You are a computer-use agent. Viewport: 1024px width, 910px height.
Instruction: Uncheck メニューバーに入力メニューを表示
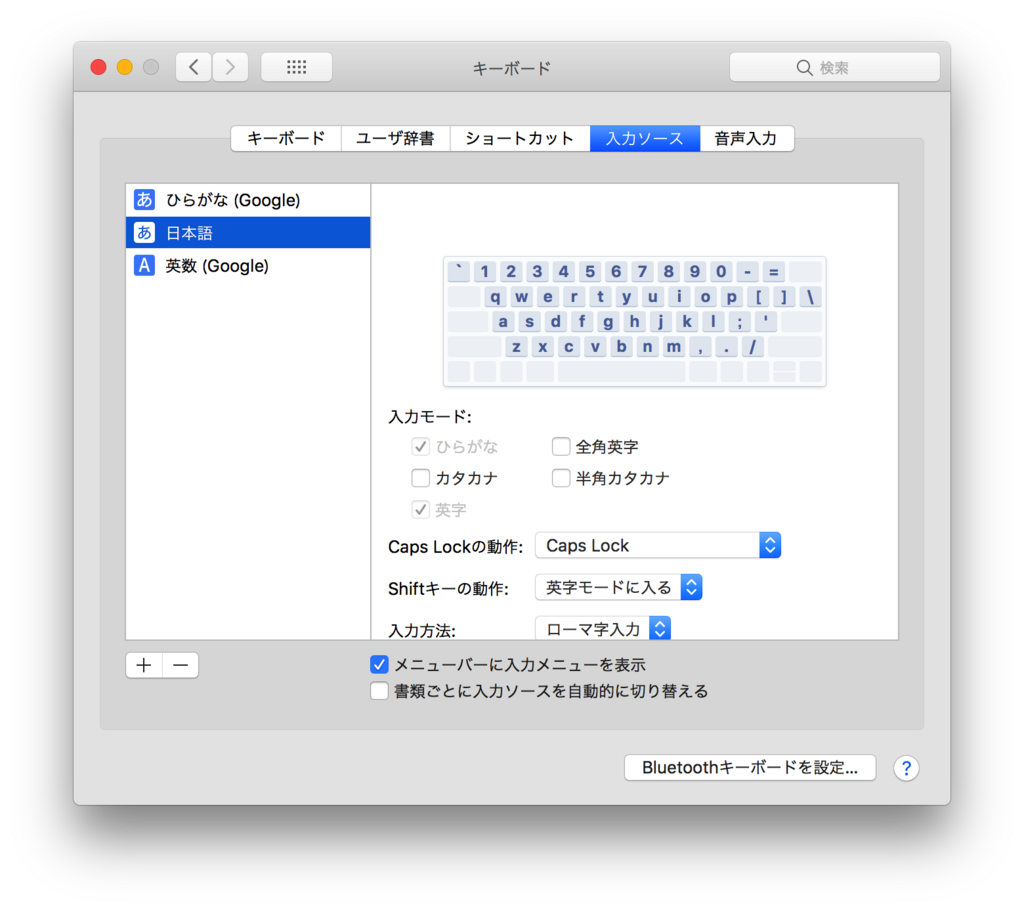(x=379, y=664)
